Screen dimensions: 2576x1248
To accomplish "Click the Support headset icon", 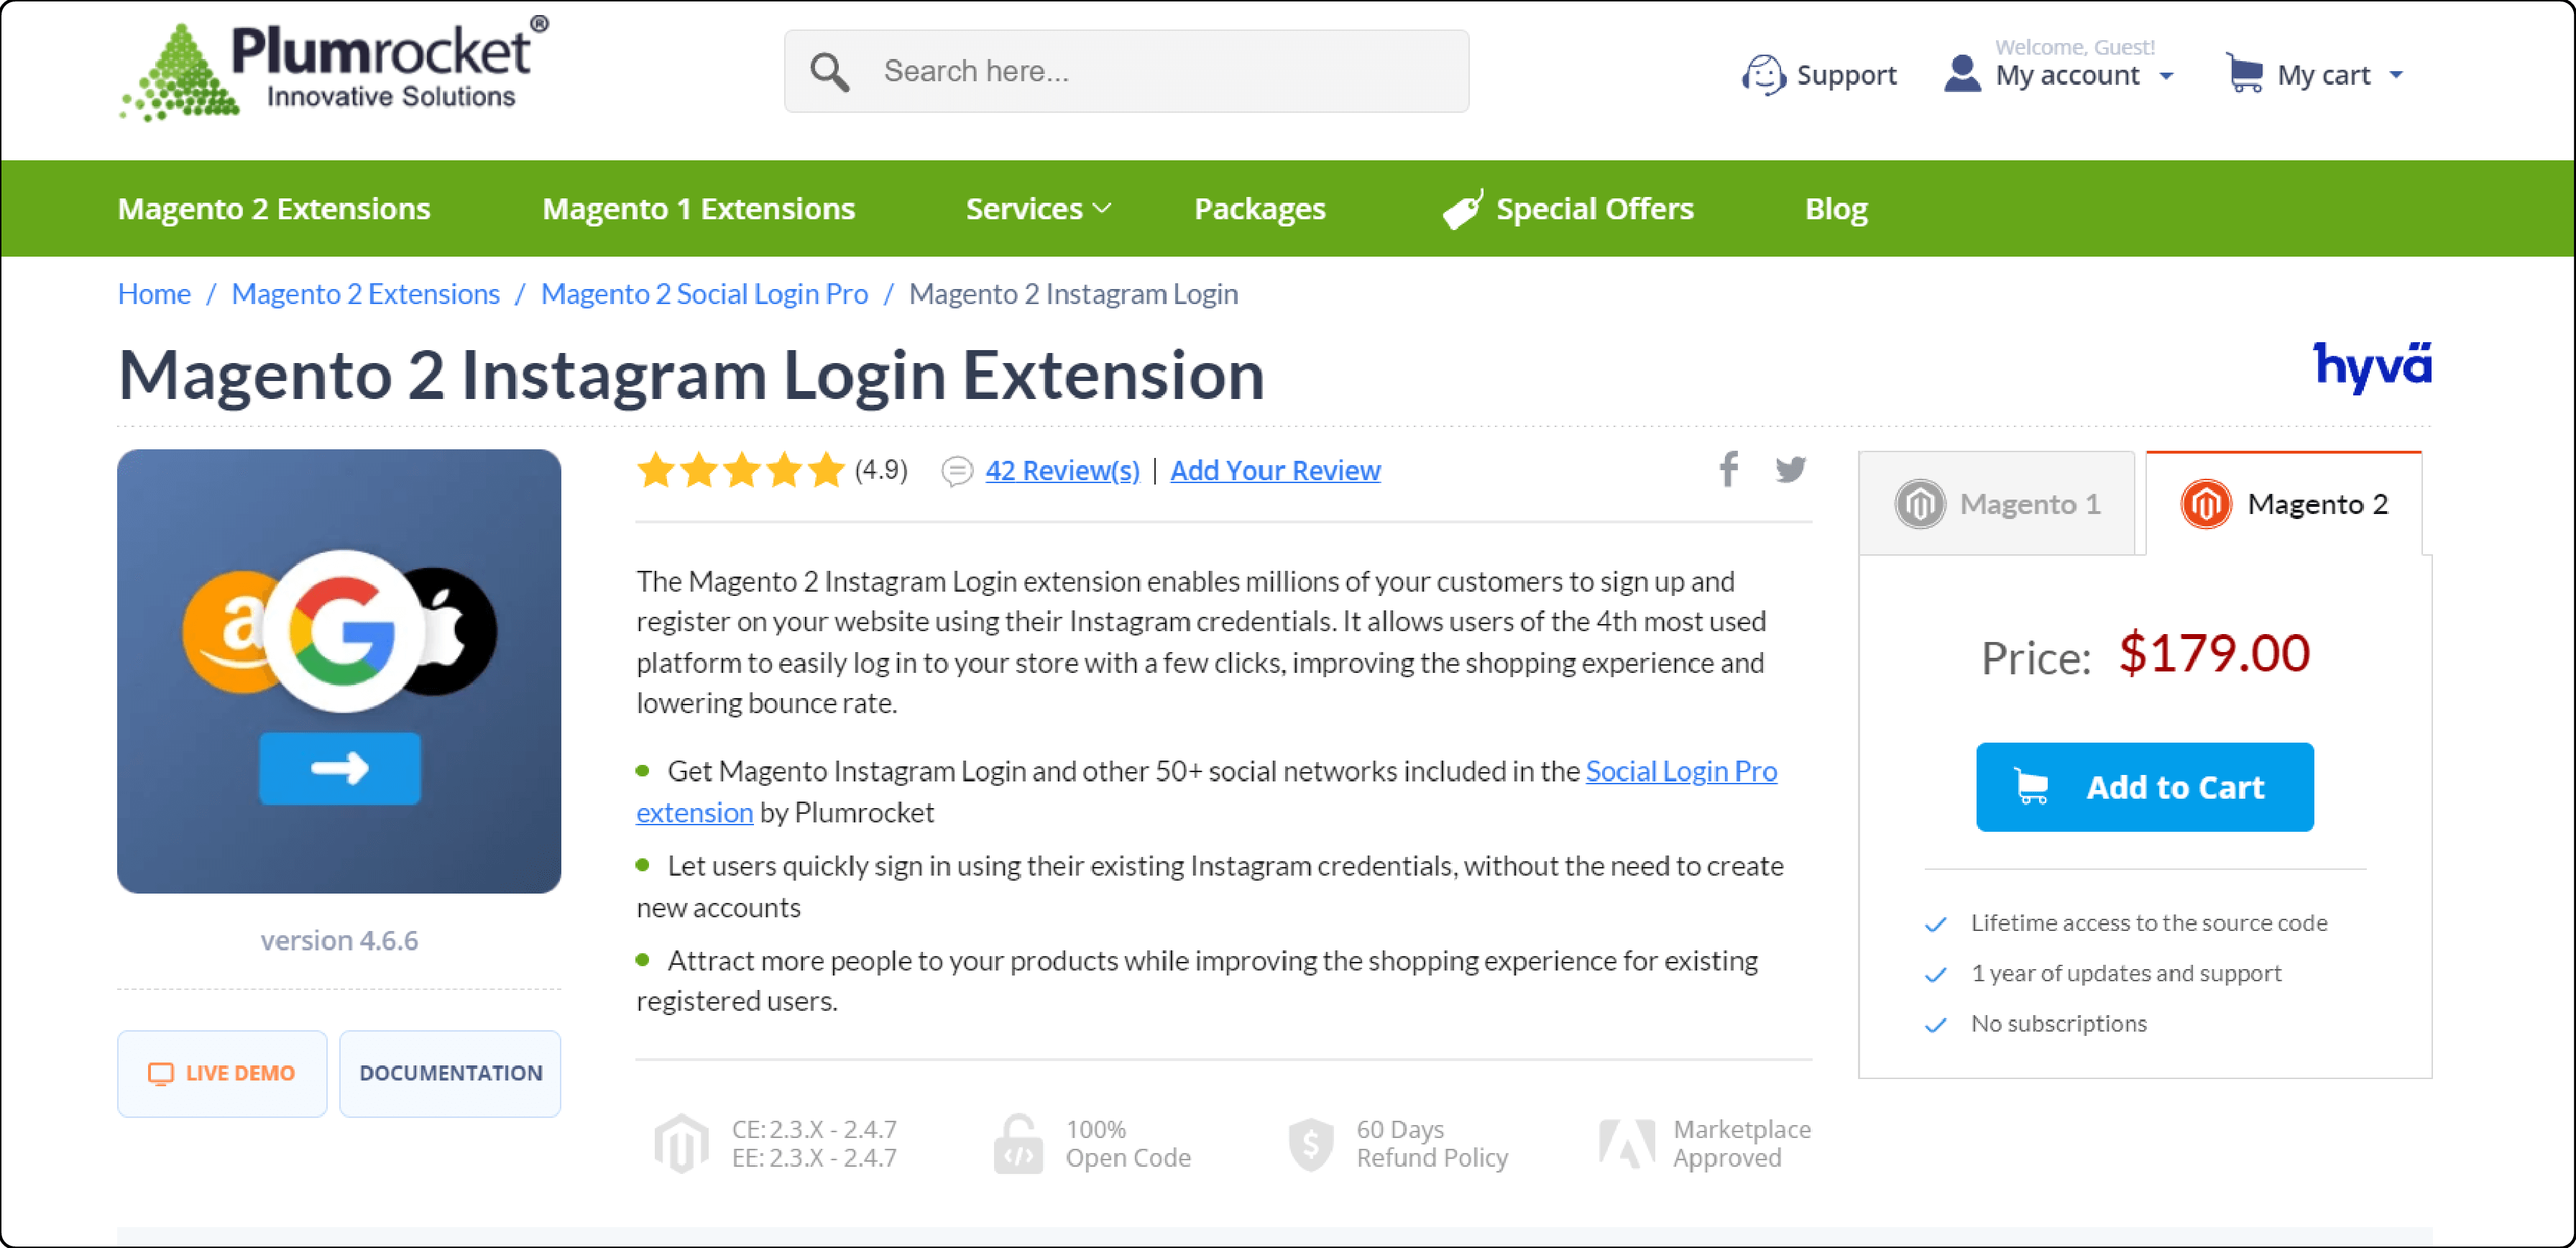I will pyautogui.click(x=1763, y=74).
